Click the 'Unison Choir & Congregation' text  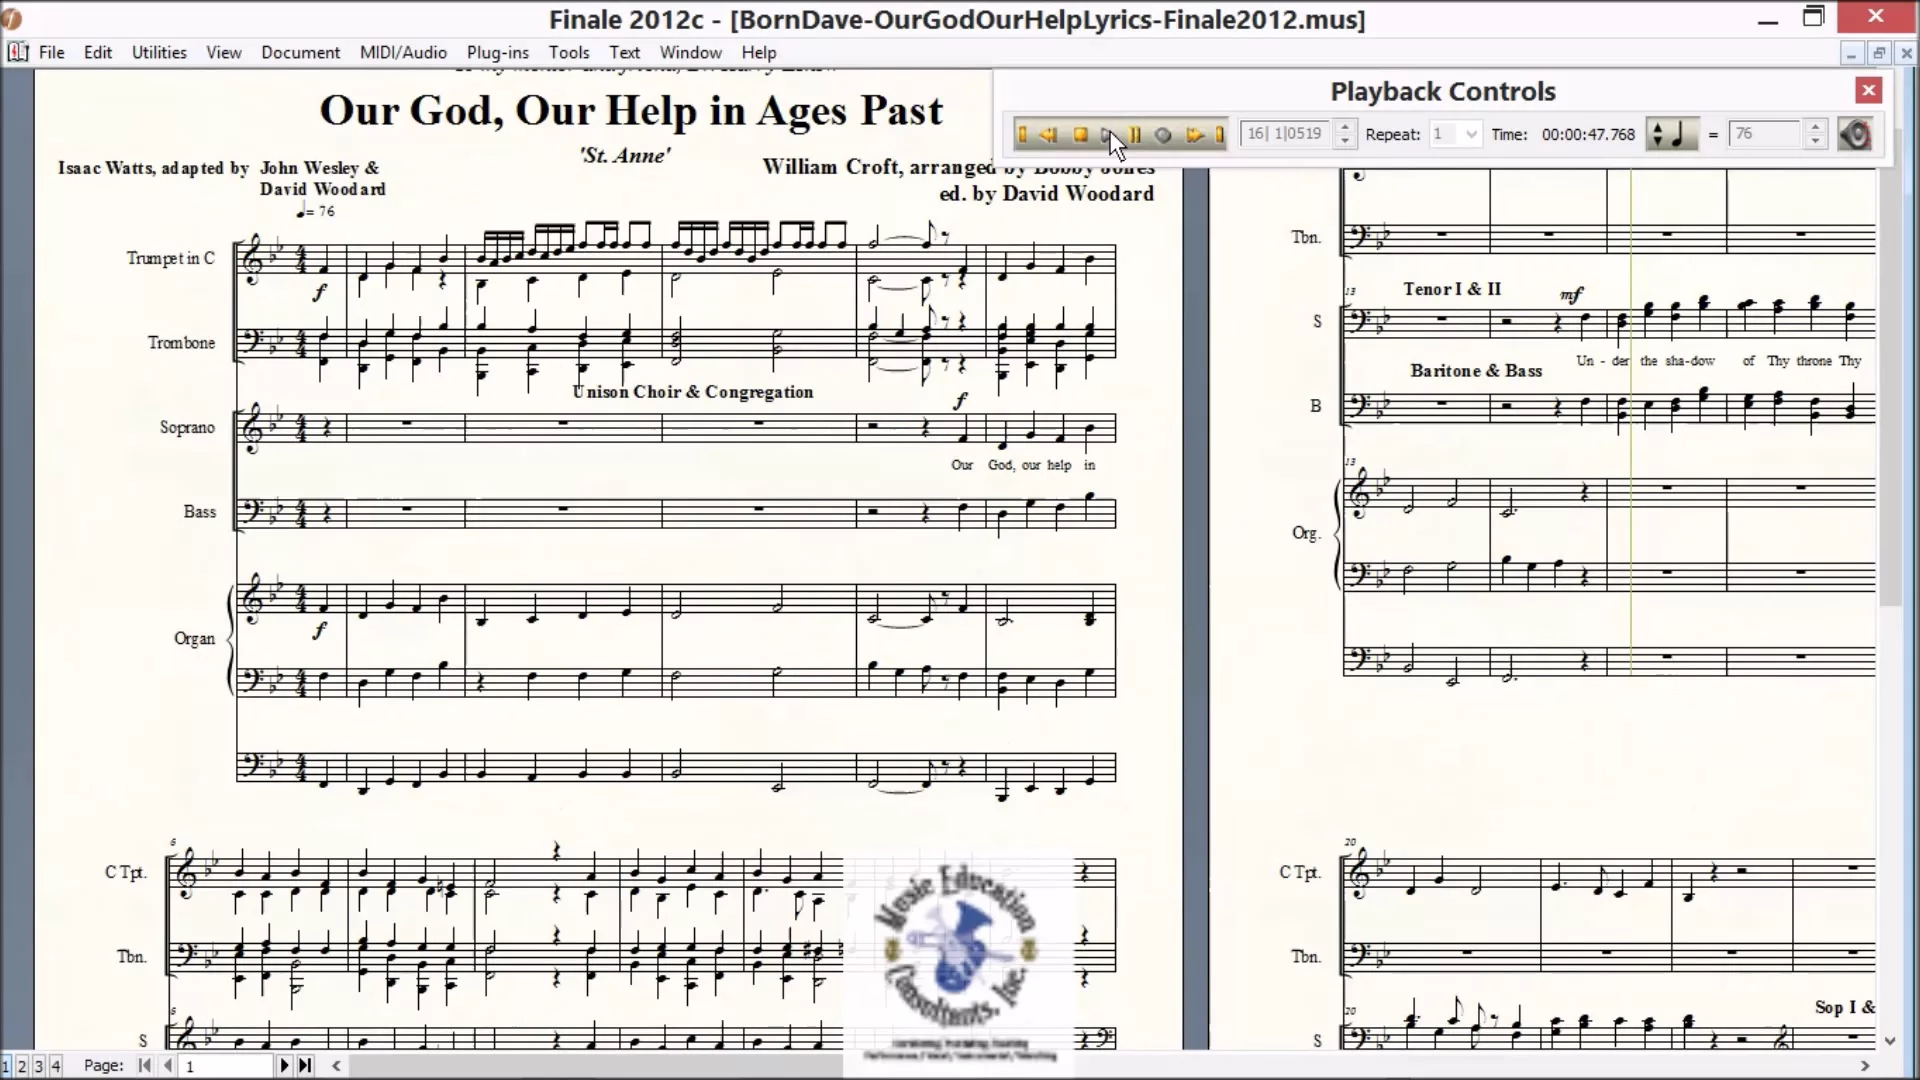(x=692, y=392)
